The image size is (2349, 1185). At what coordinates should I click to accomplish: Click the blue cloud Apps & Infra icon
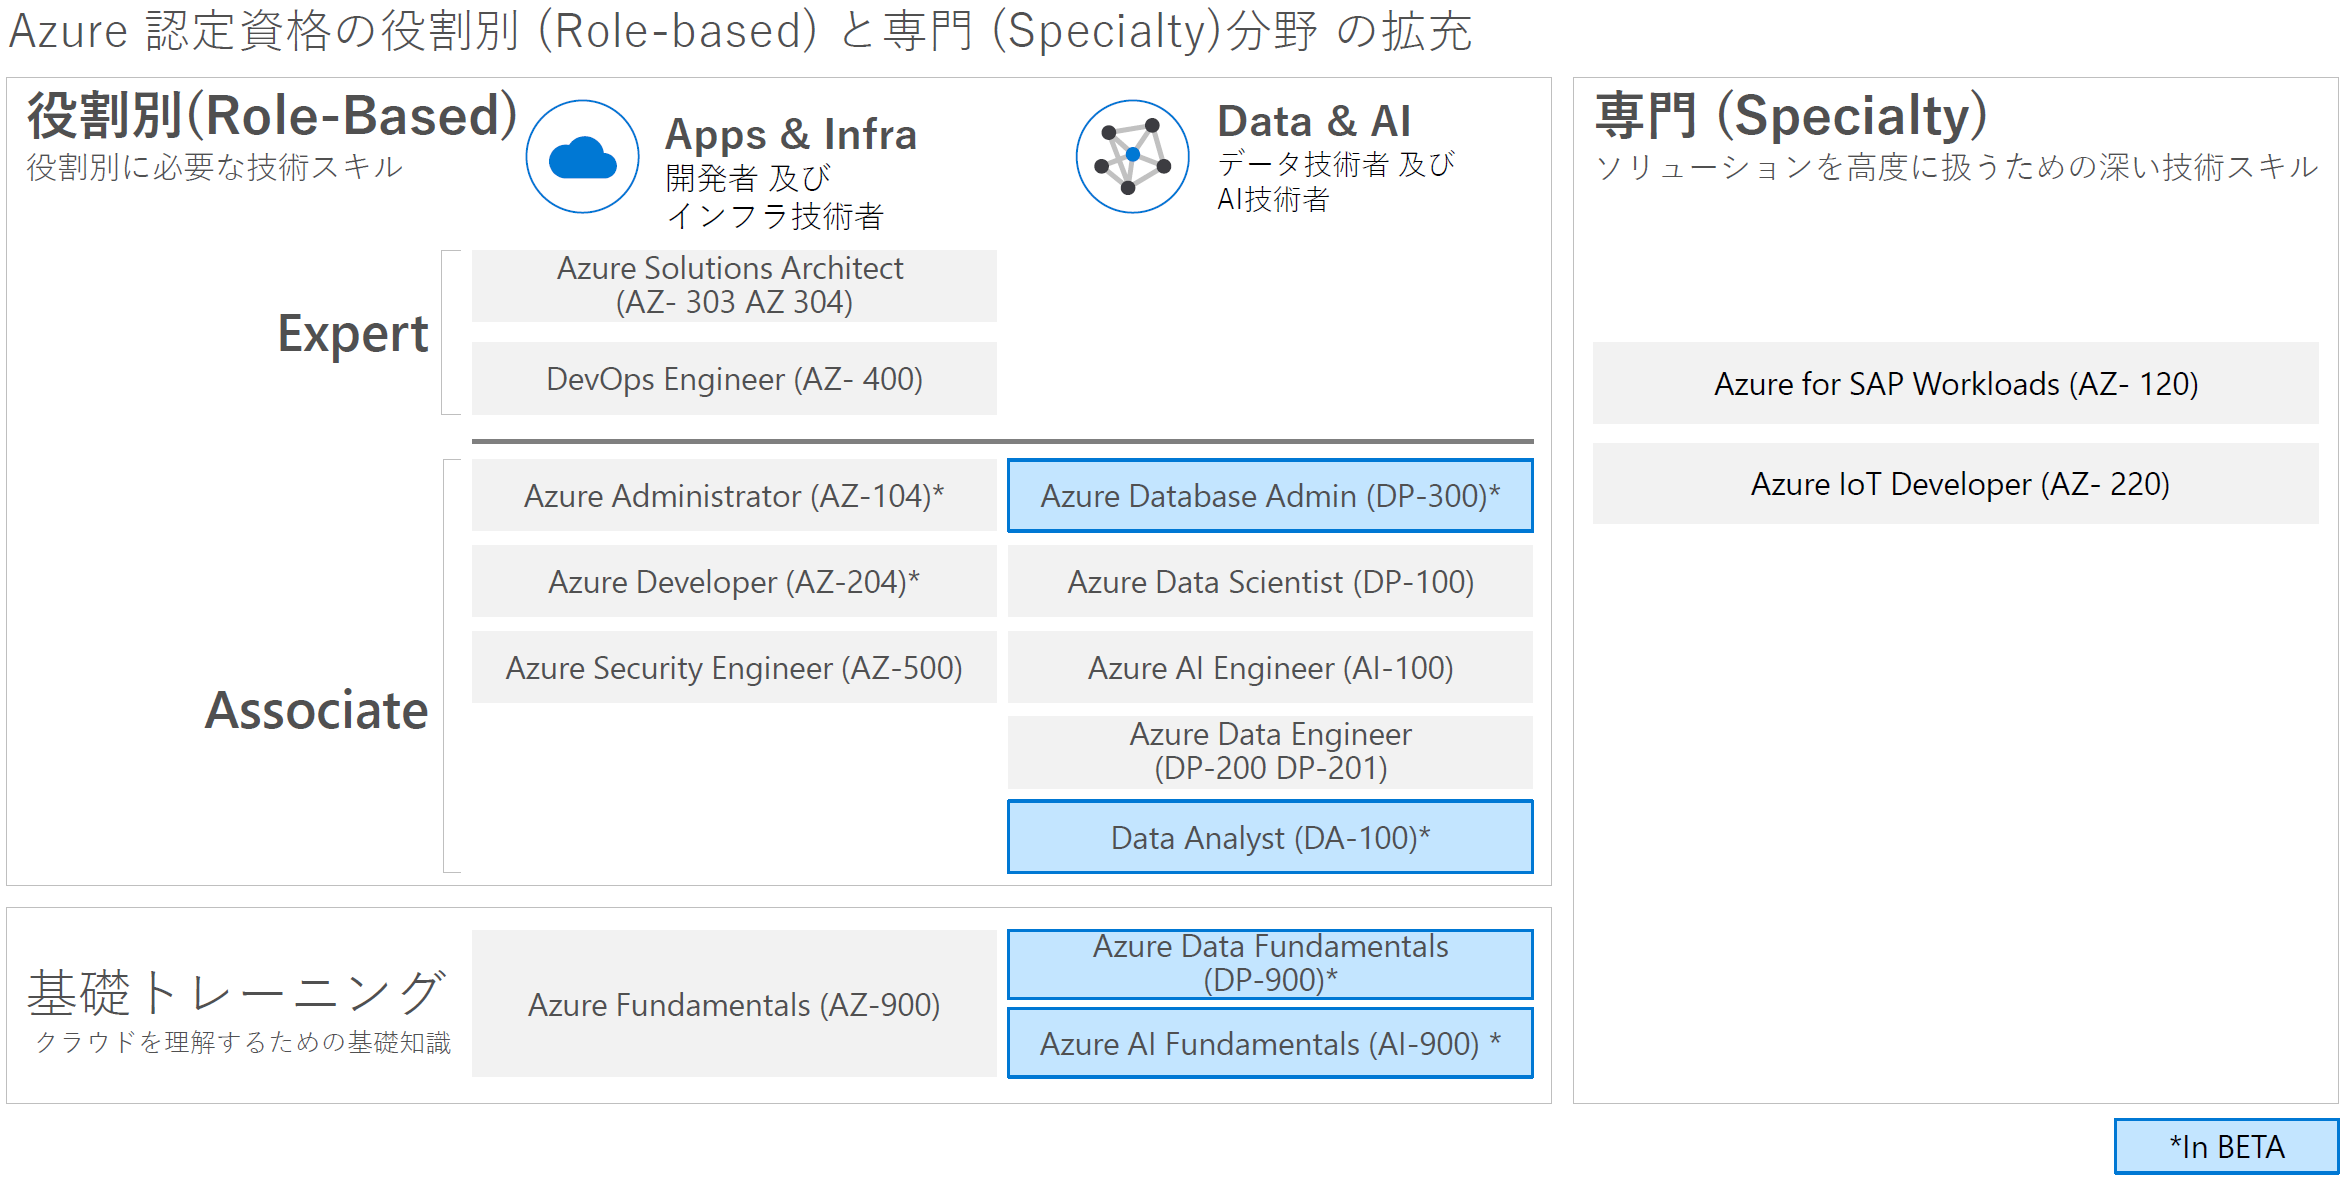point(582,157)
